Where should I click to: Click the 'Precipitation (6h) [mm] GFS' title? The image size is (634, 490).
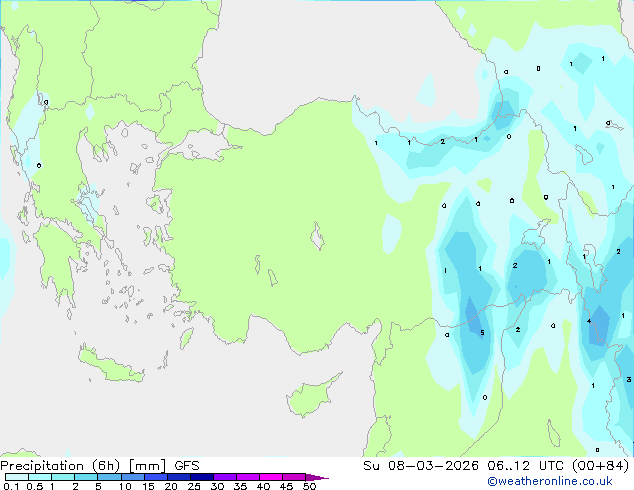point(100,465)
